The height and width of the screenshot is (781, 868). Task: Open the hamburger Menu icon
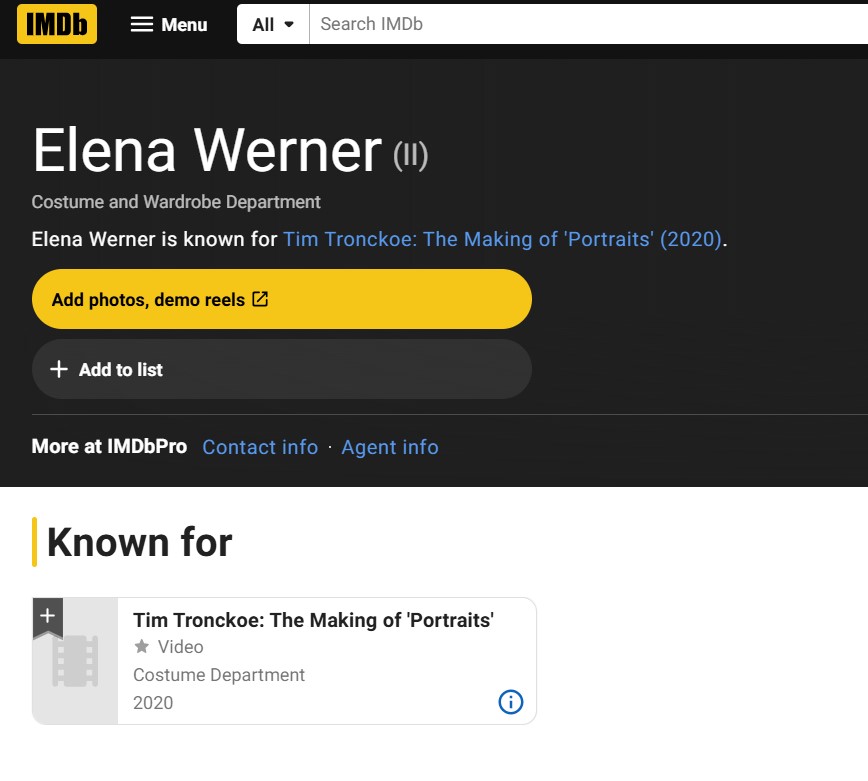click(x=142, y=24)
